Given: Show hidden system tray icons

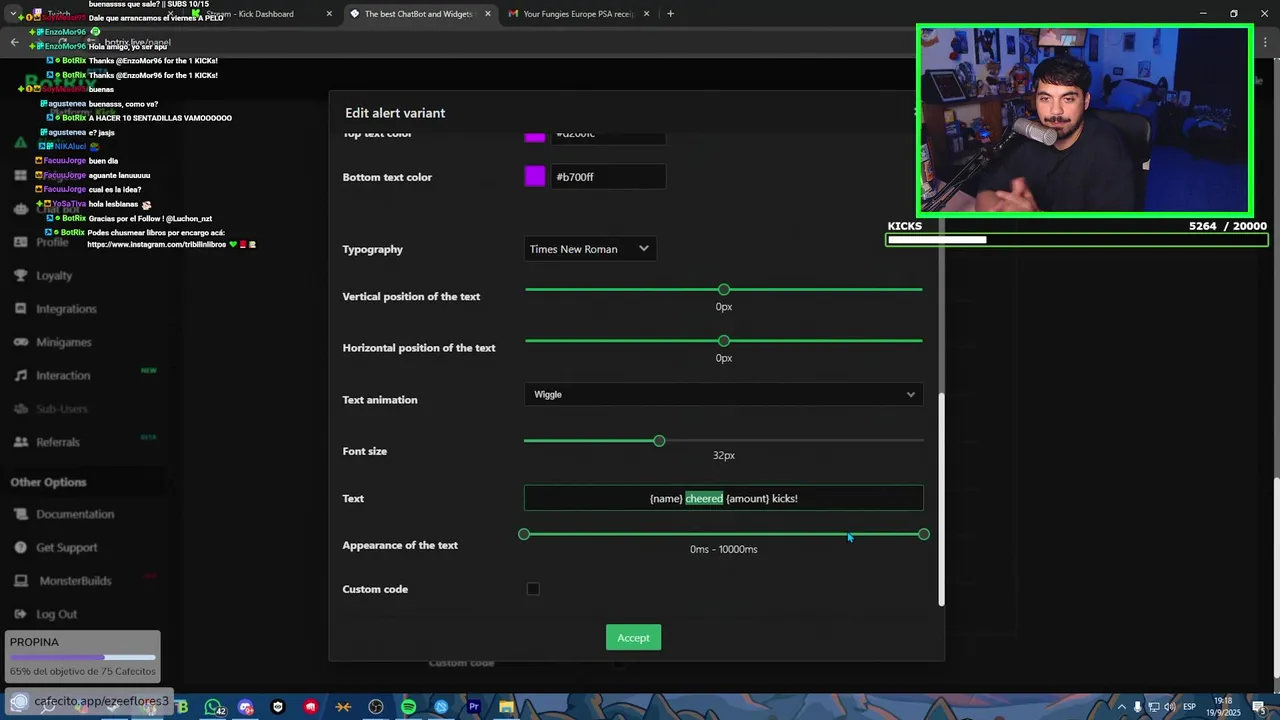Looking at the screenshot, I should tap(1120, 707).
